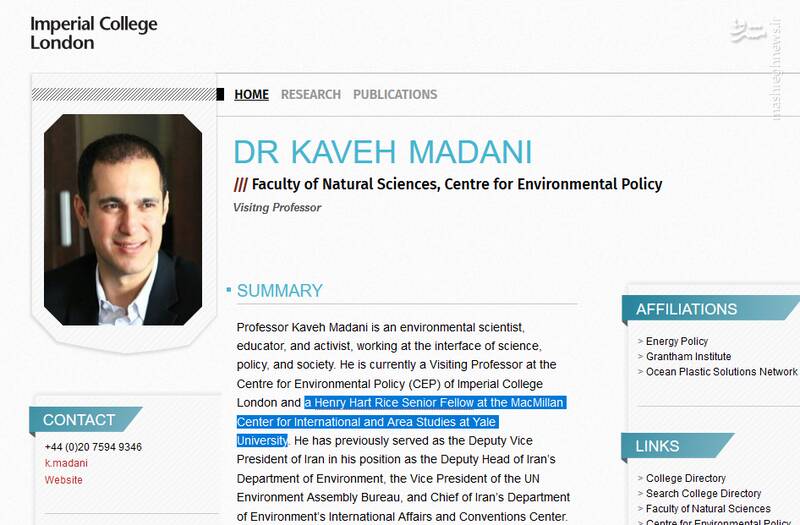Screen dimensions: 800x525
Task: Click the arrow beside Grantham Institute
Action: 640,357
